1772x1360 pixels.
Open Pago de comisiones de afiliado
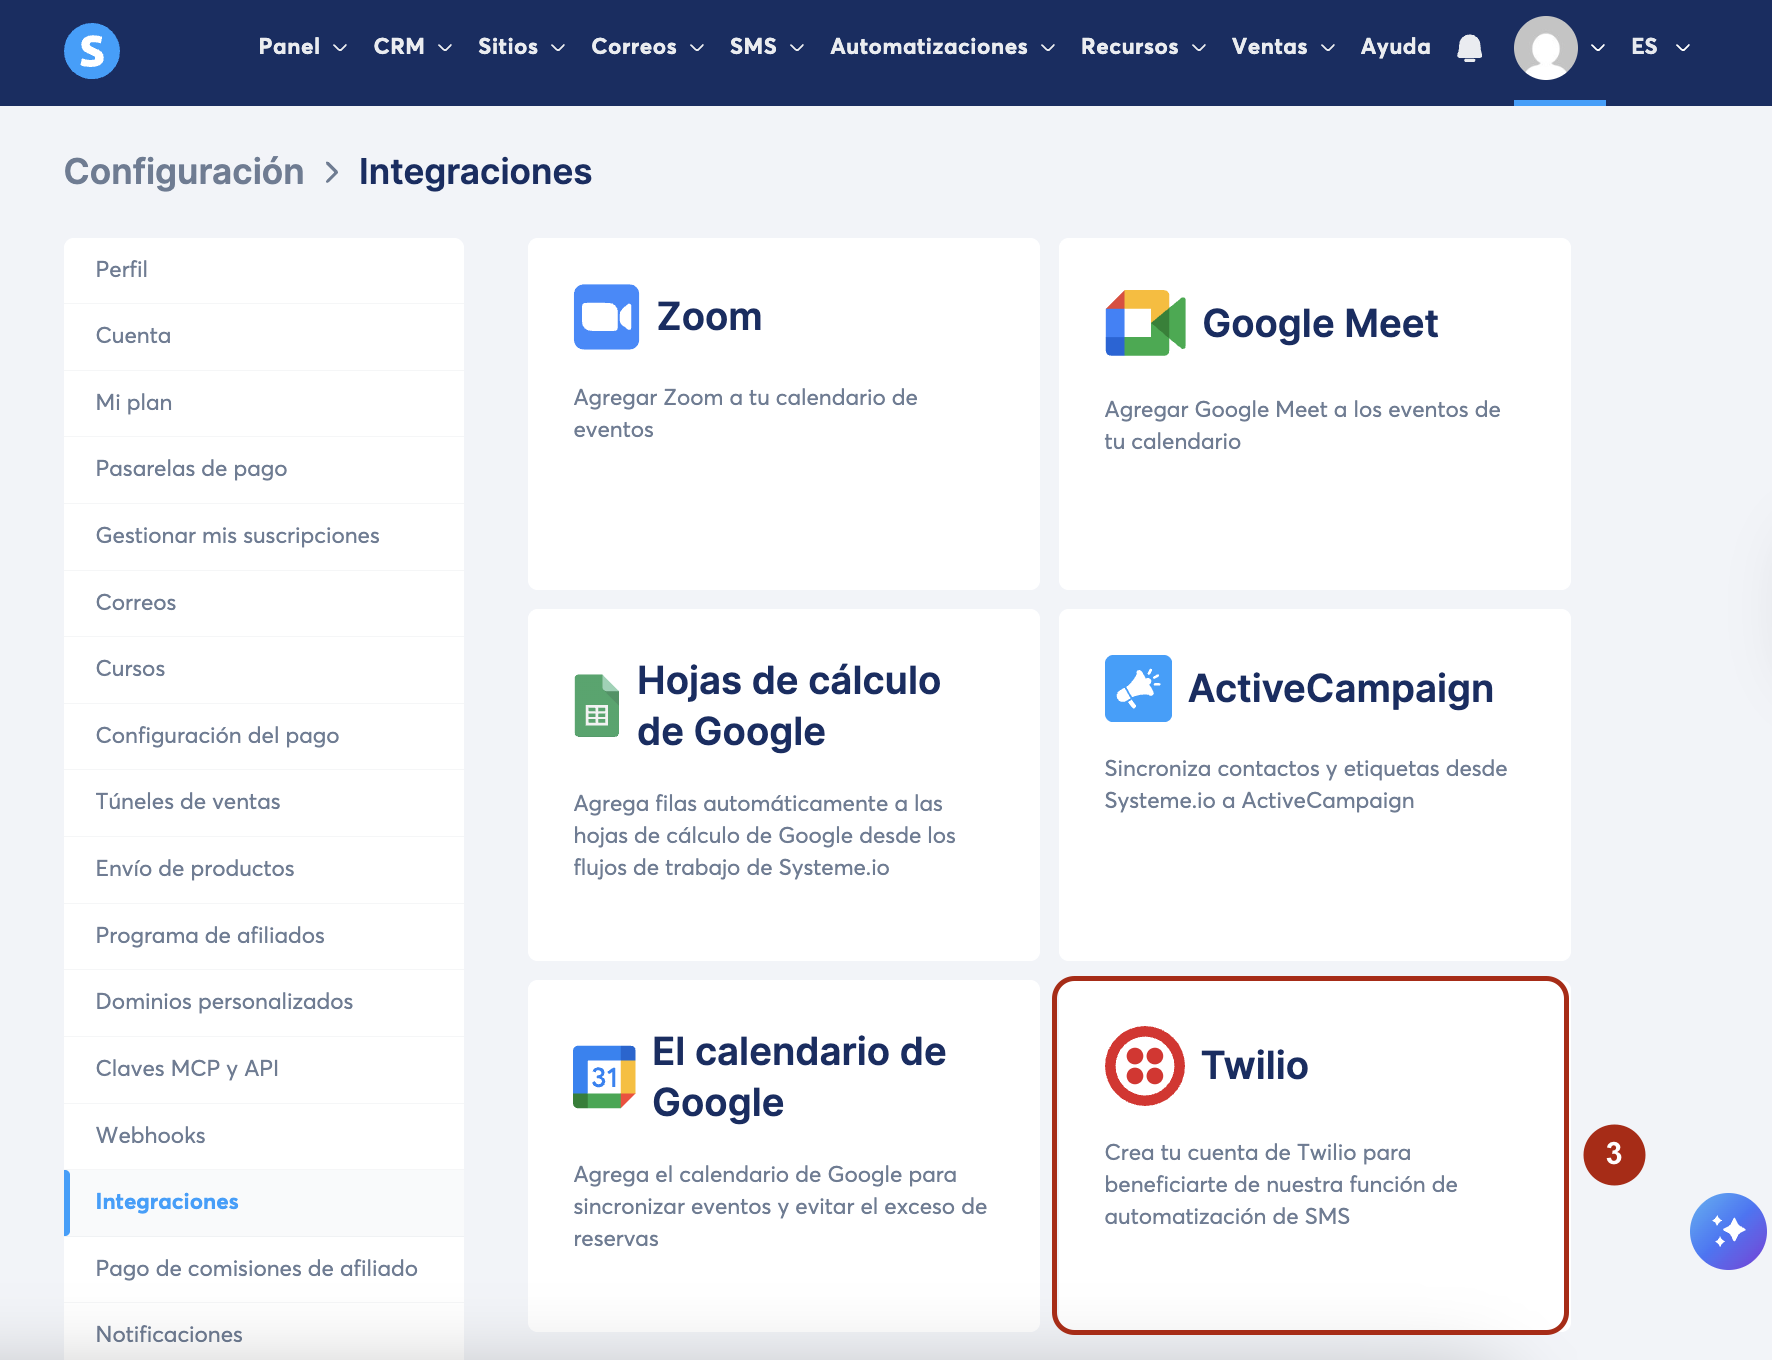coord(264,1269)
